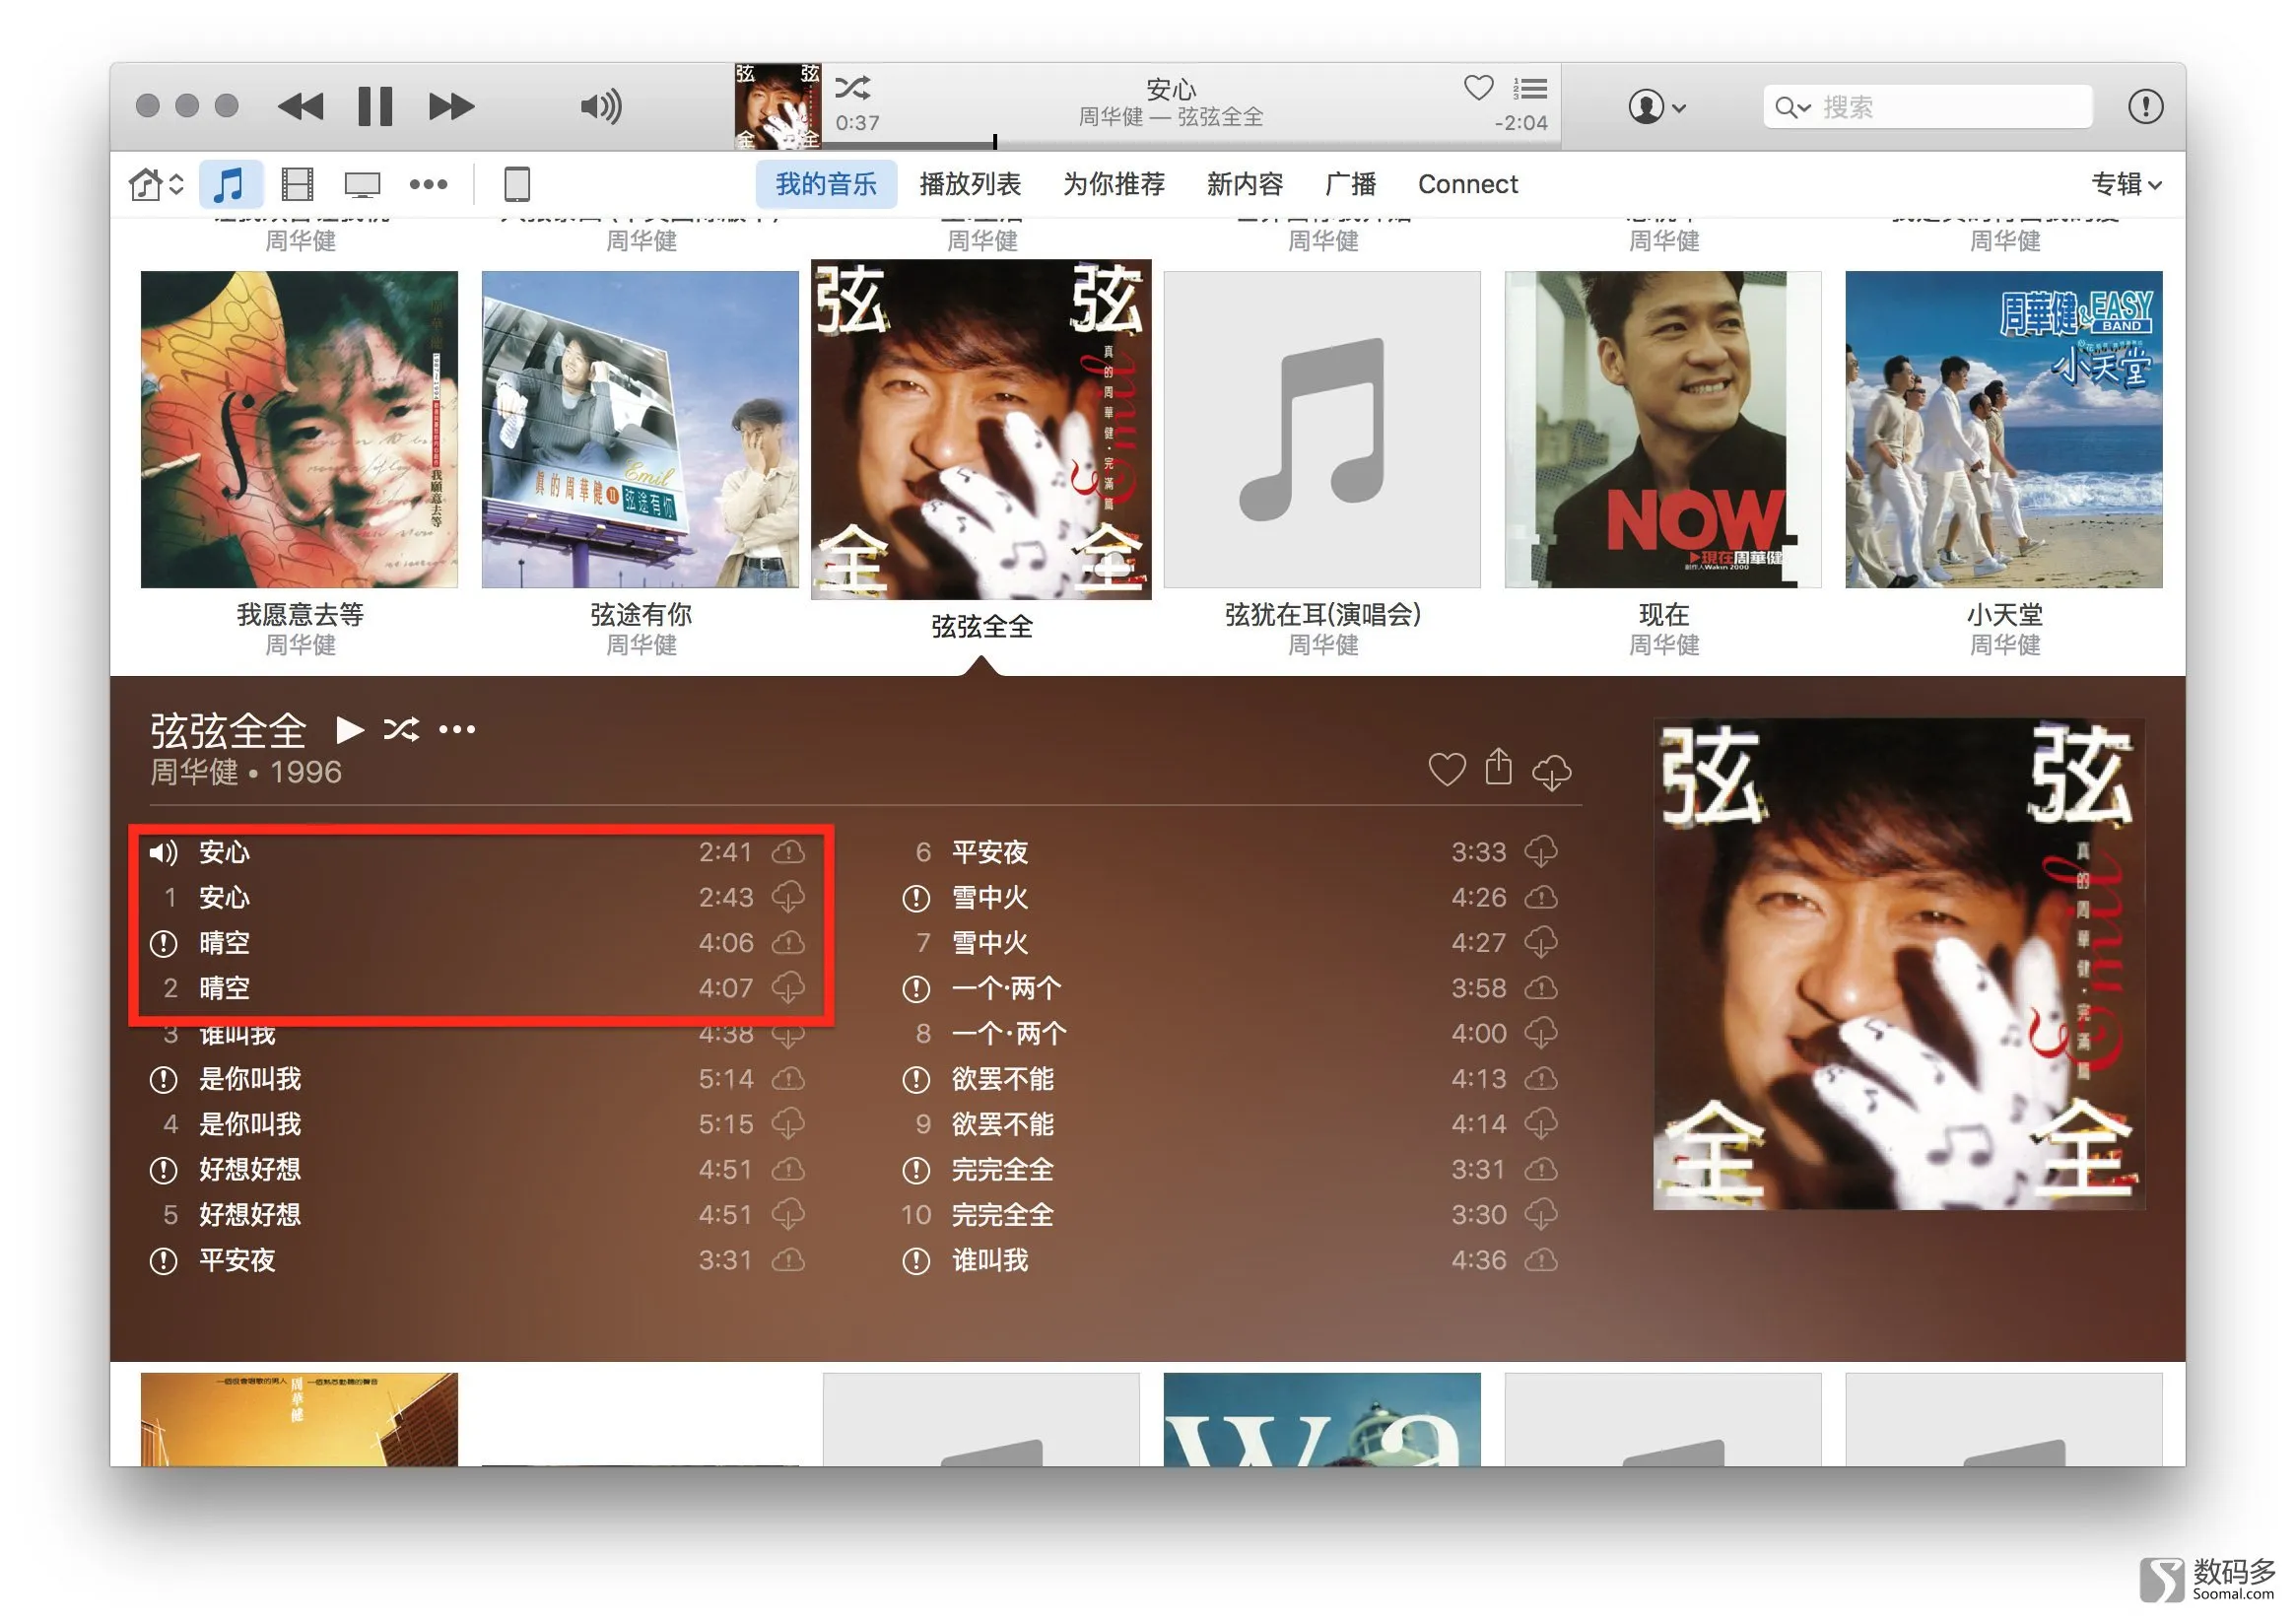Click the iPhone device icon
Screen dimensions: 2296x1624
pos(516,184)
